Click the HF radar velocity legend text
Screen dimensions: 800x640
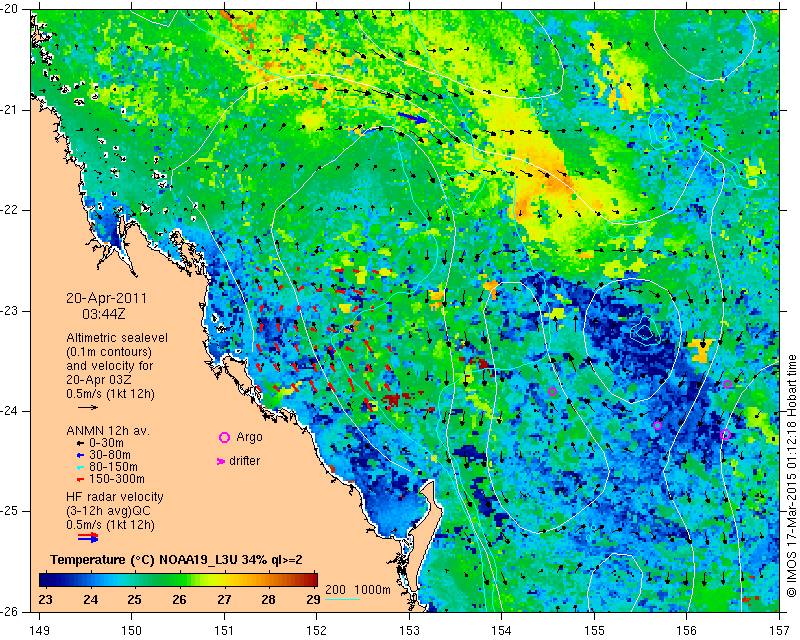115,497
